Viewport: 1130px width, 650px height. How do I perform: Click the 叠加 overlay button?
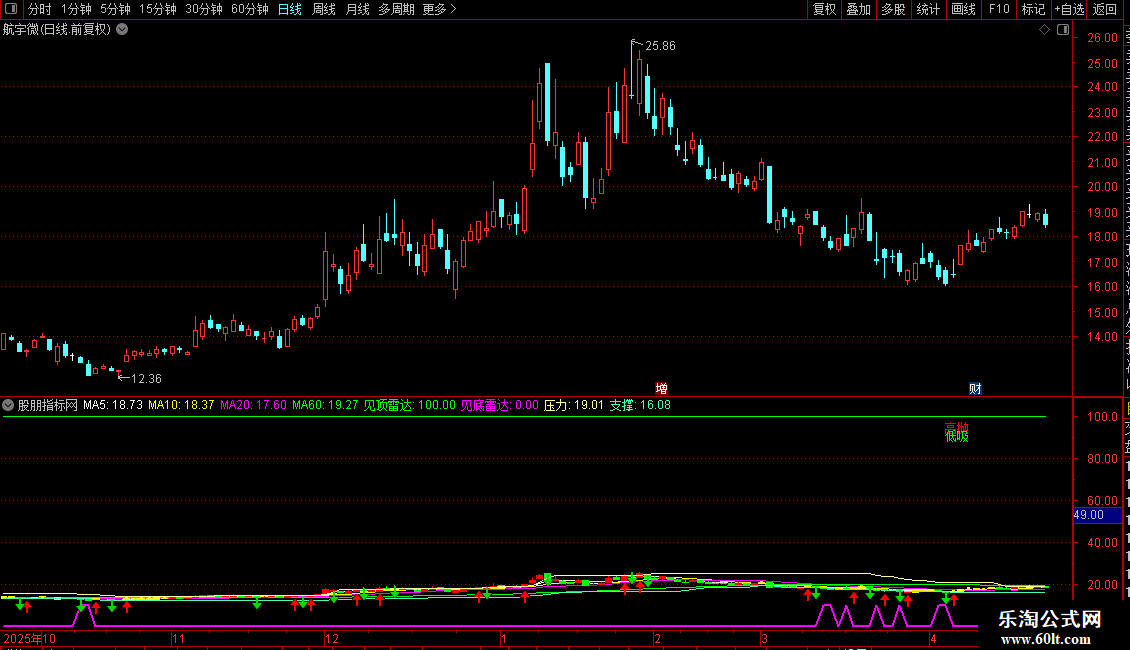(x=858, y=9)
